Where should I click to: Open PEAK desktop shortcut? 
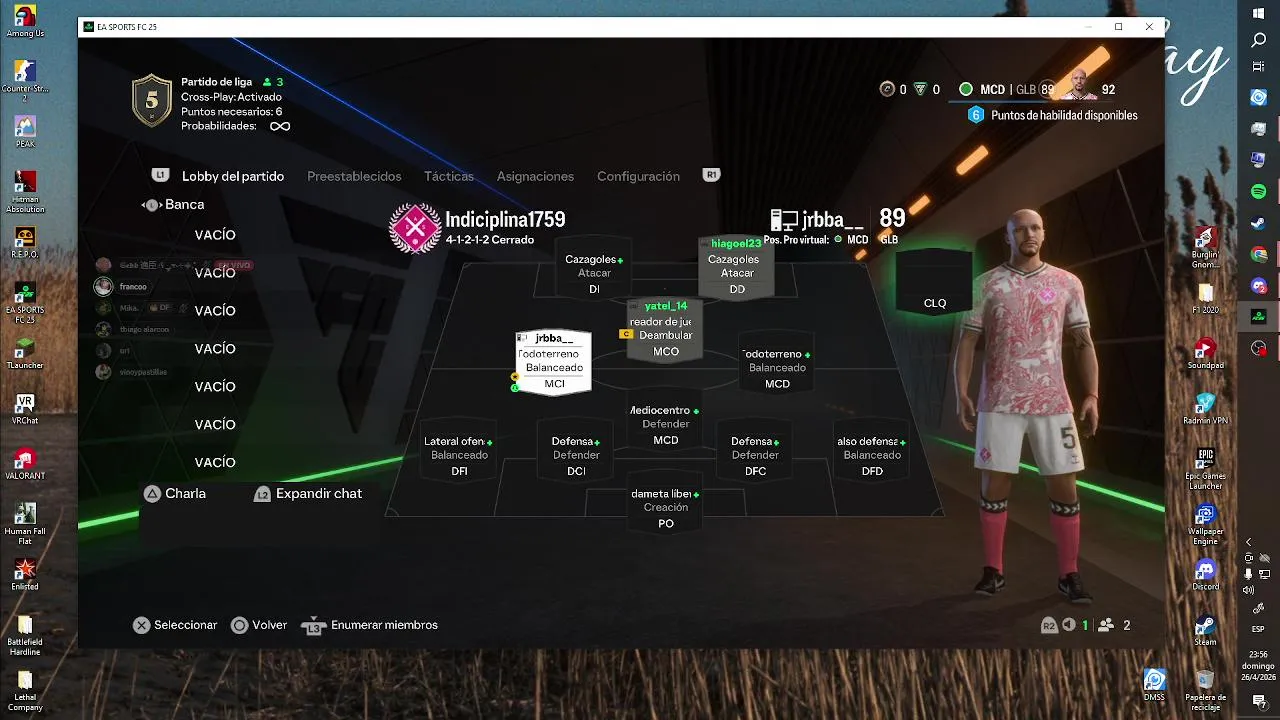click(25, 132)
